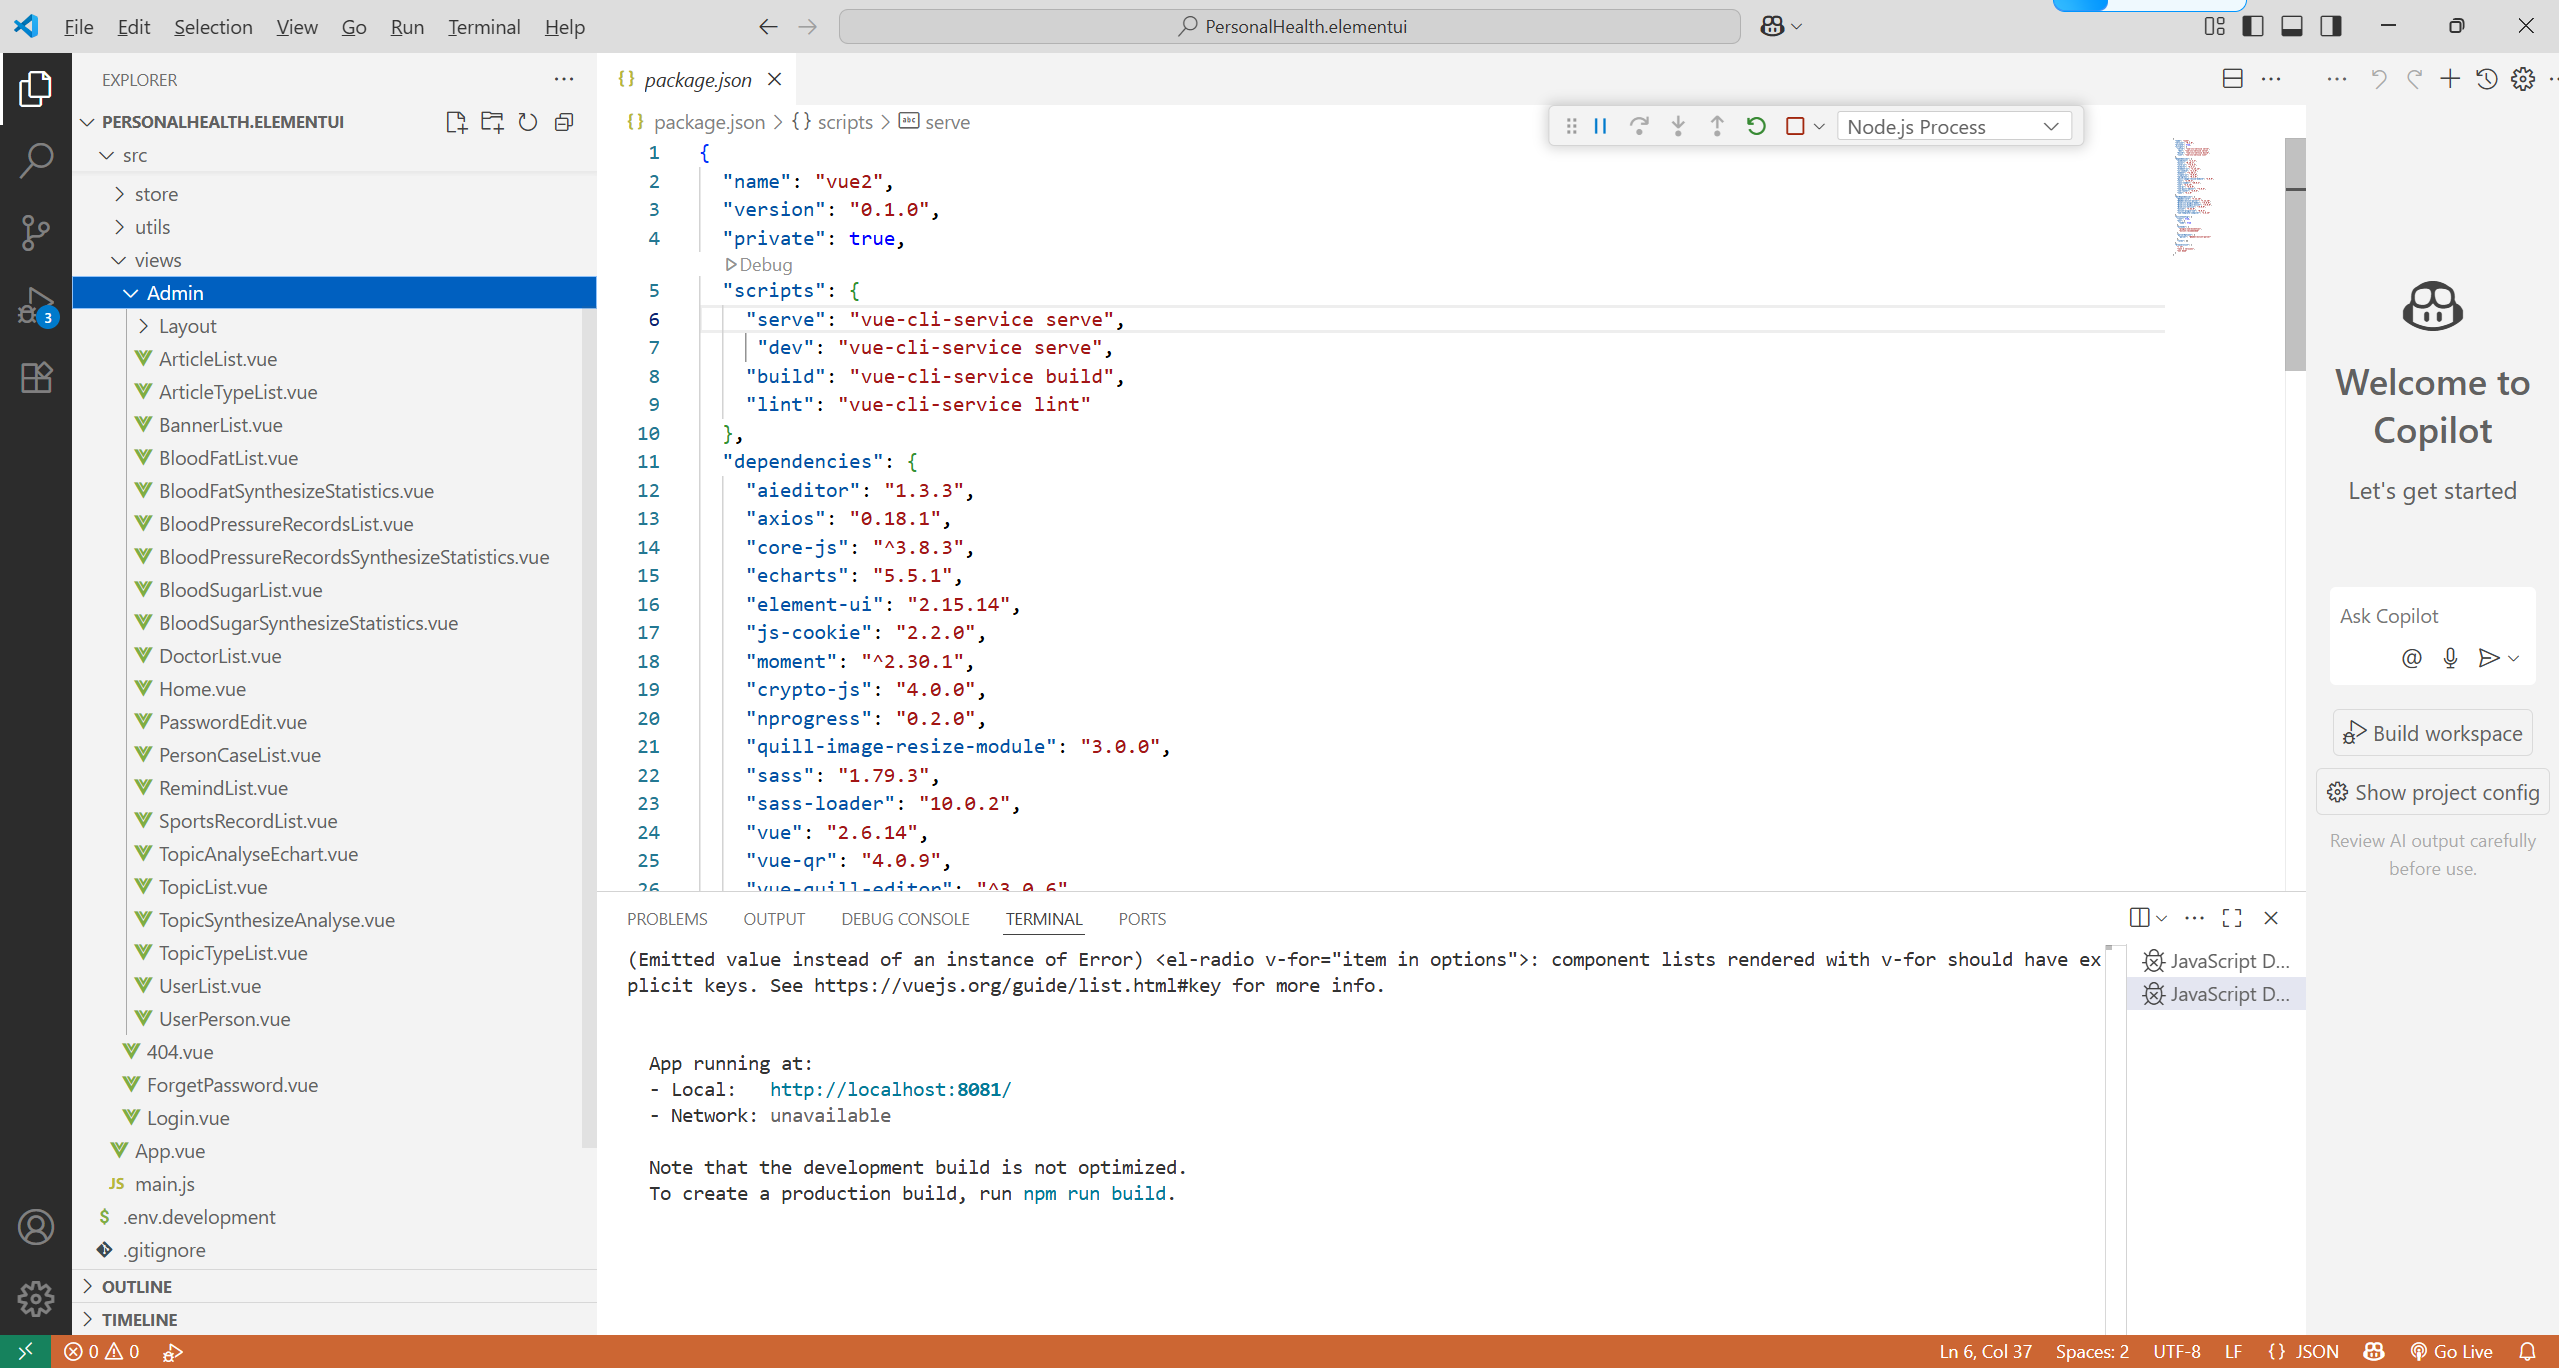Open notifications bell in status bar
Viewport: 2559px width, 1368px height.
pyautogui.click(x=2527, y=1352)
